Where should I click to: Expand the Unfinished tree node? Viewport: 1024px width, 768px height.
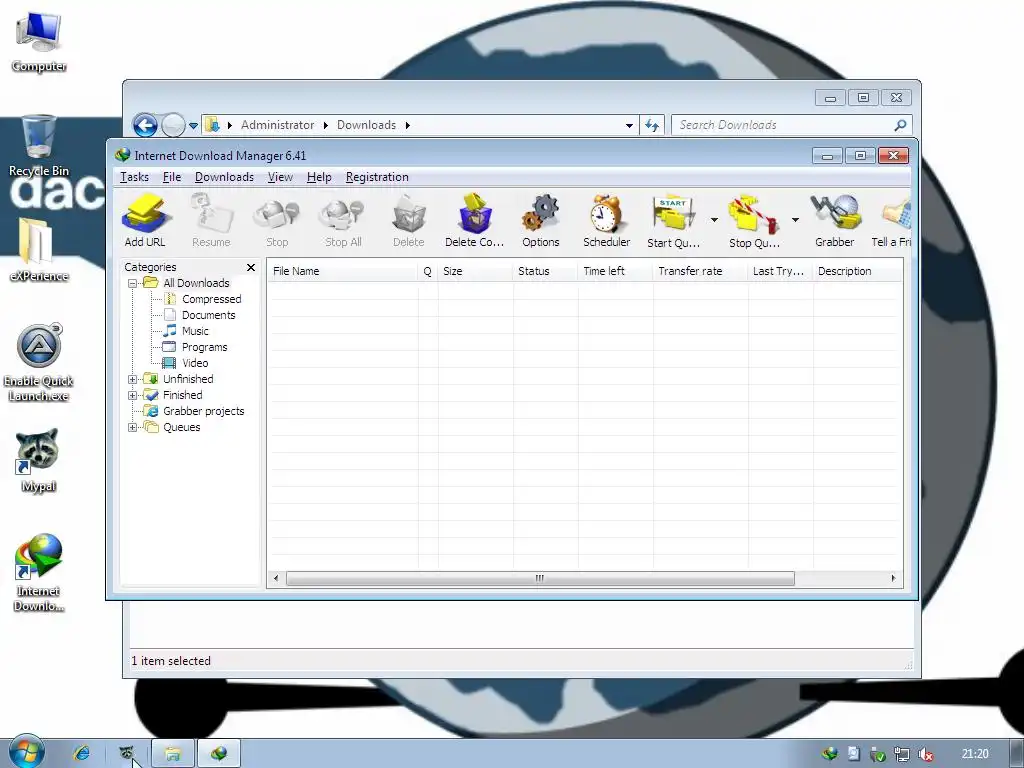click(133, 379)
